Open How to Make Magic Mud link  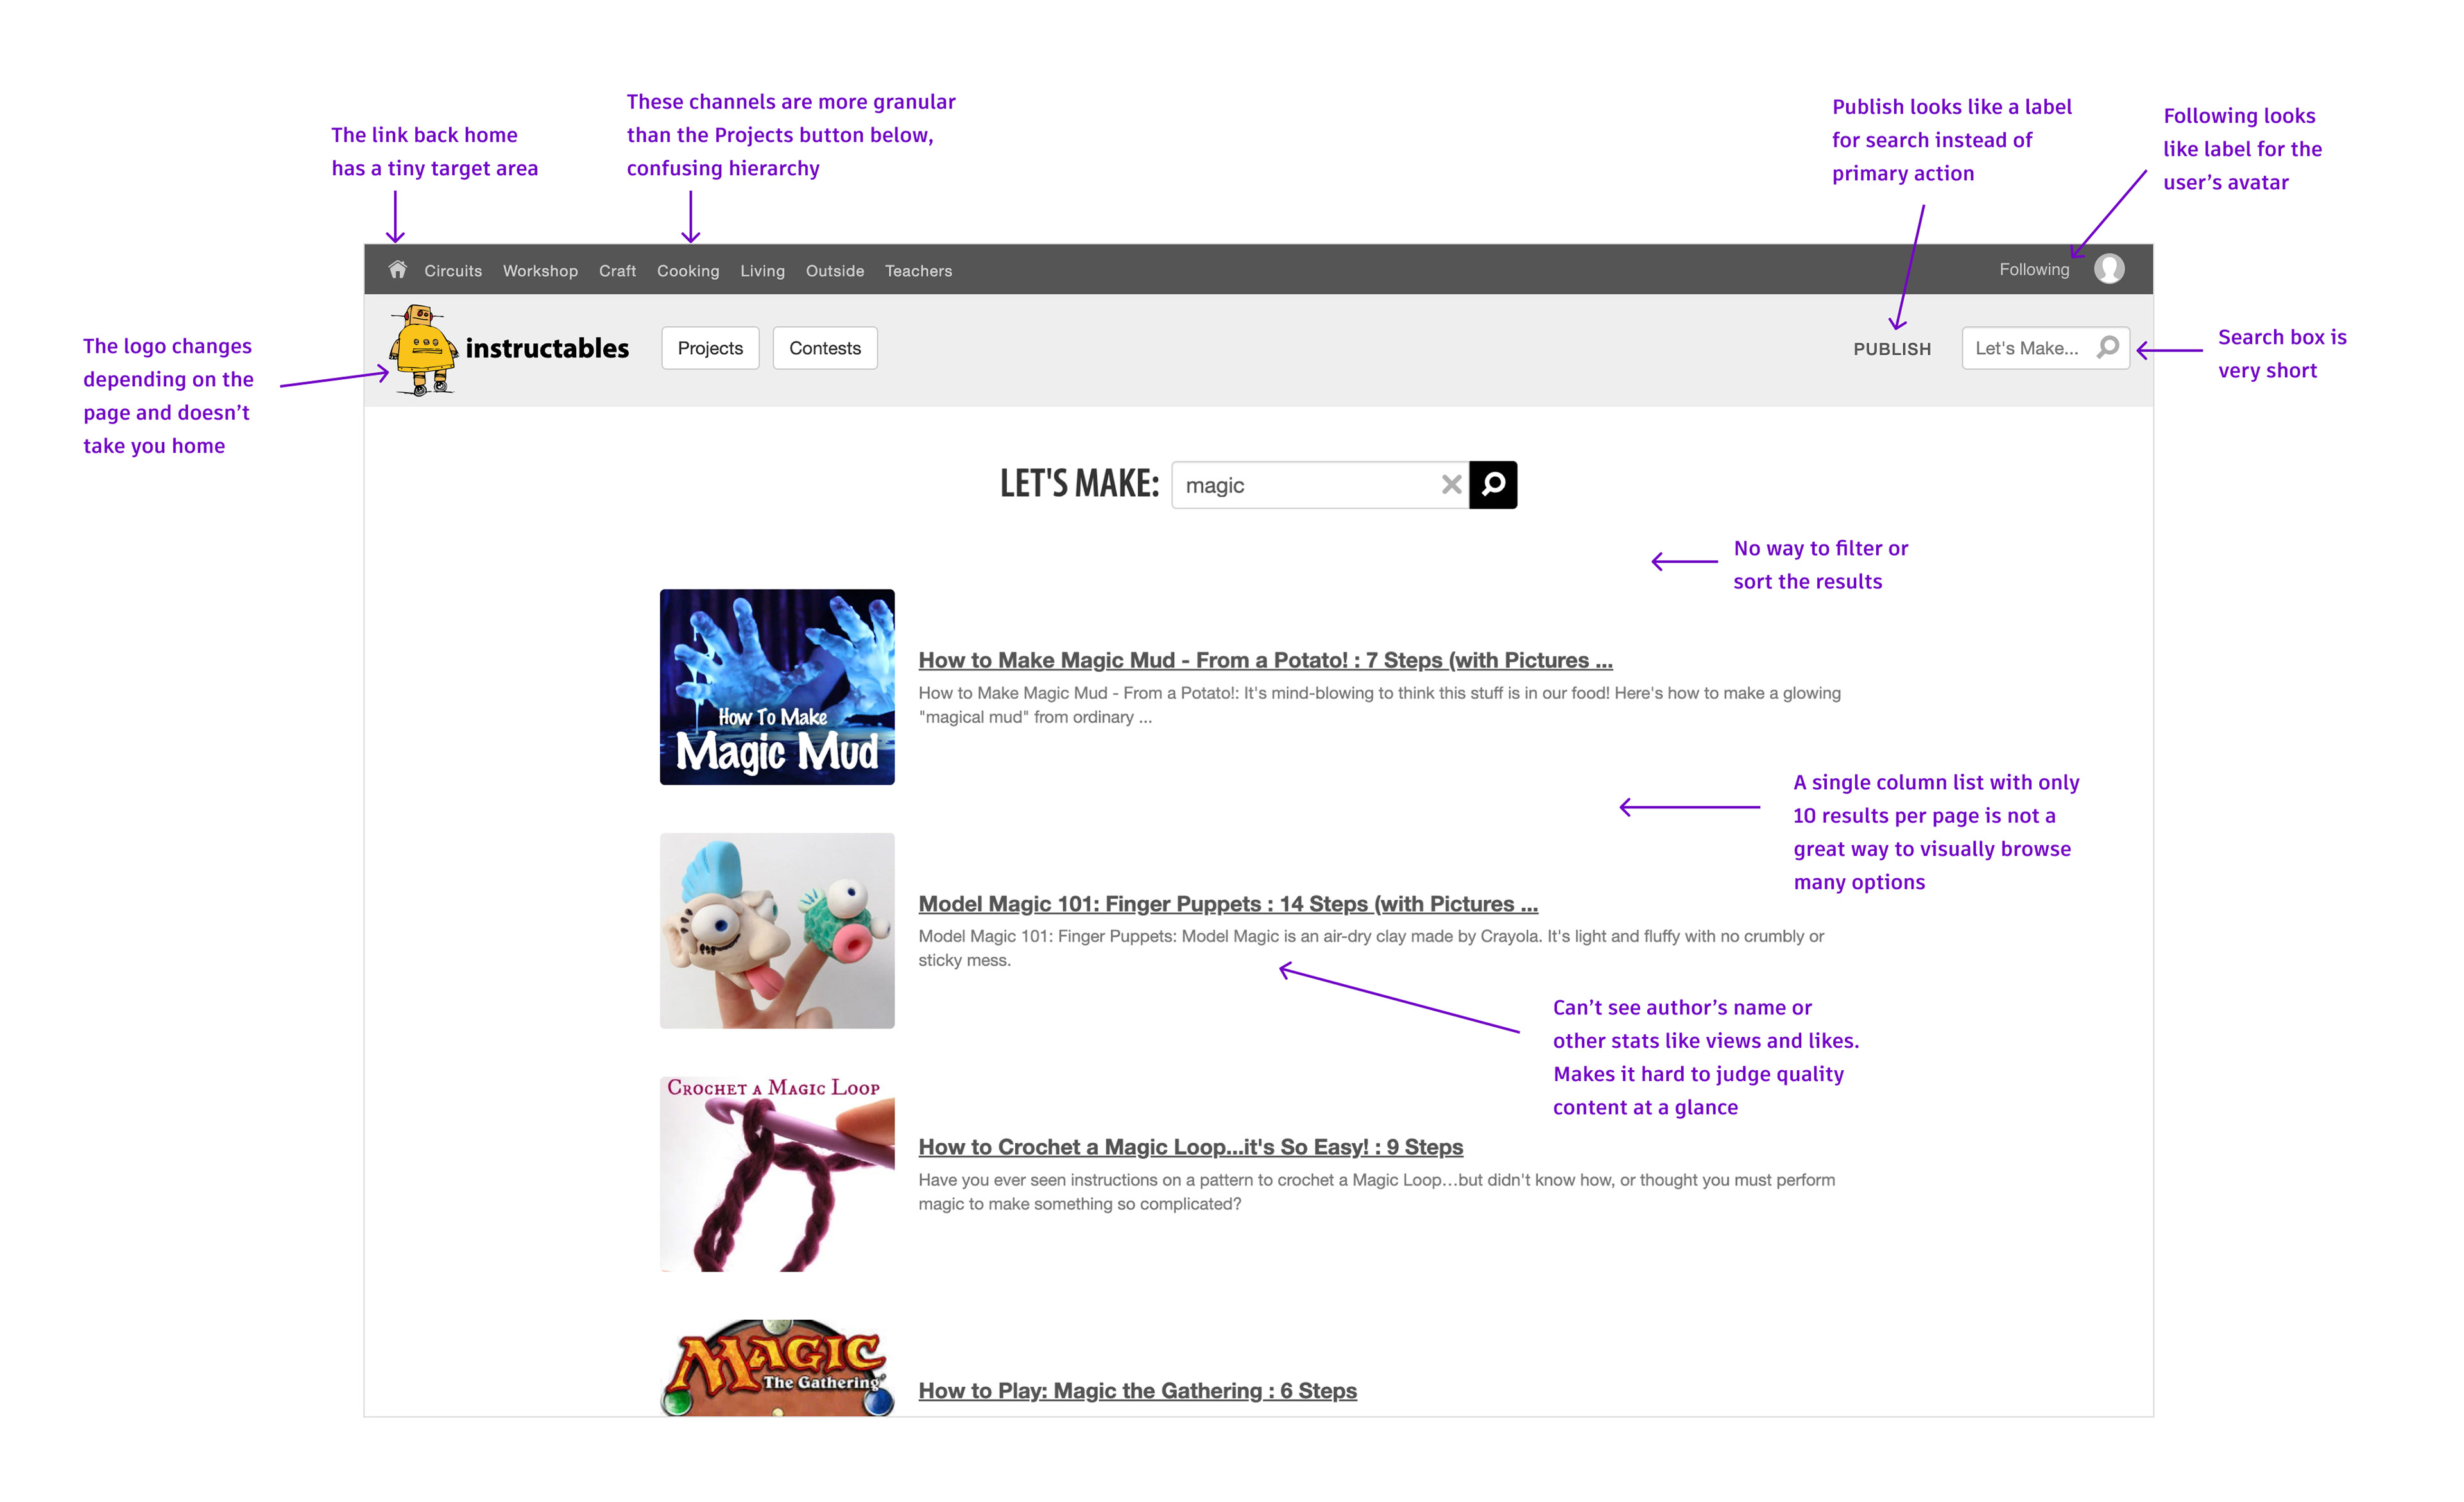1265,660
